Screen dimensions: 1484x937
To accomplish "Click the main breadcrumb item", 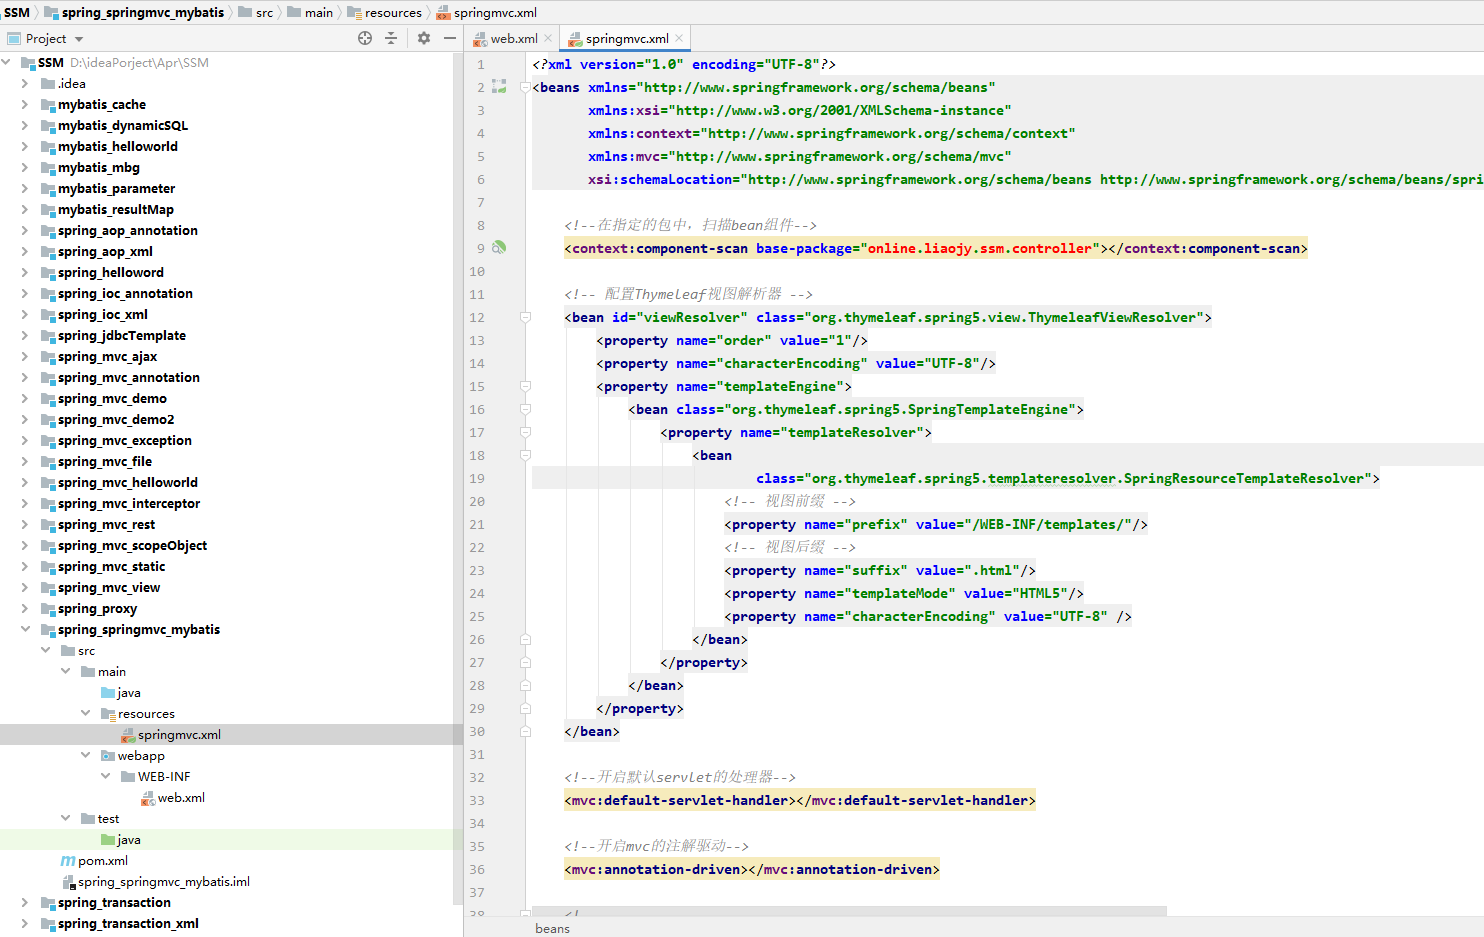I will 319,12.
